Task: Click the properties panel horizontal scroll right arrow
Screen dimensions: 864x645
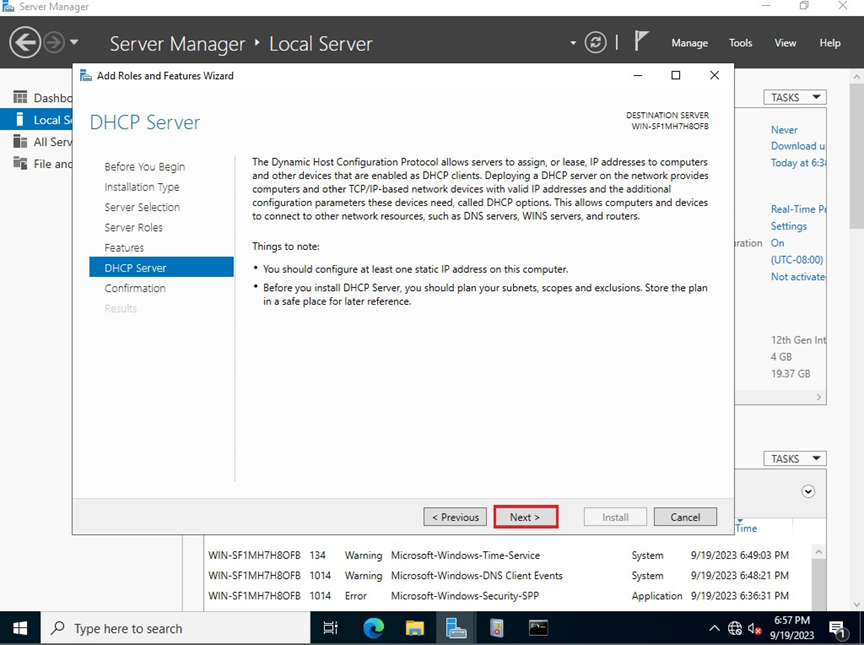Action: (819, 397)
